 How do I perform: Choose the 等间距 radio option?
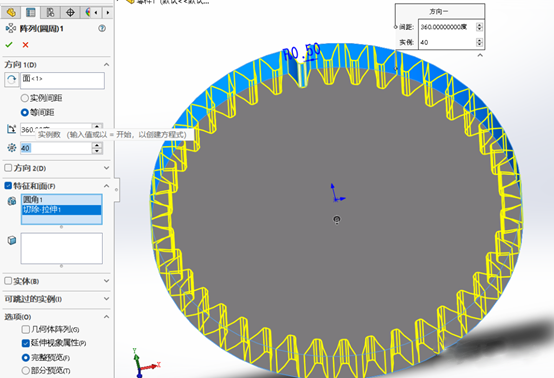click(25, 112)
